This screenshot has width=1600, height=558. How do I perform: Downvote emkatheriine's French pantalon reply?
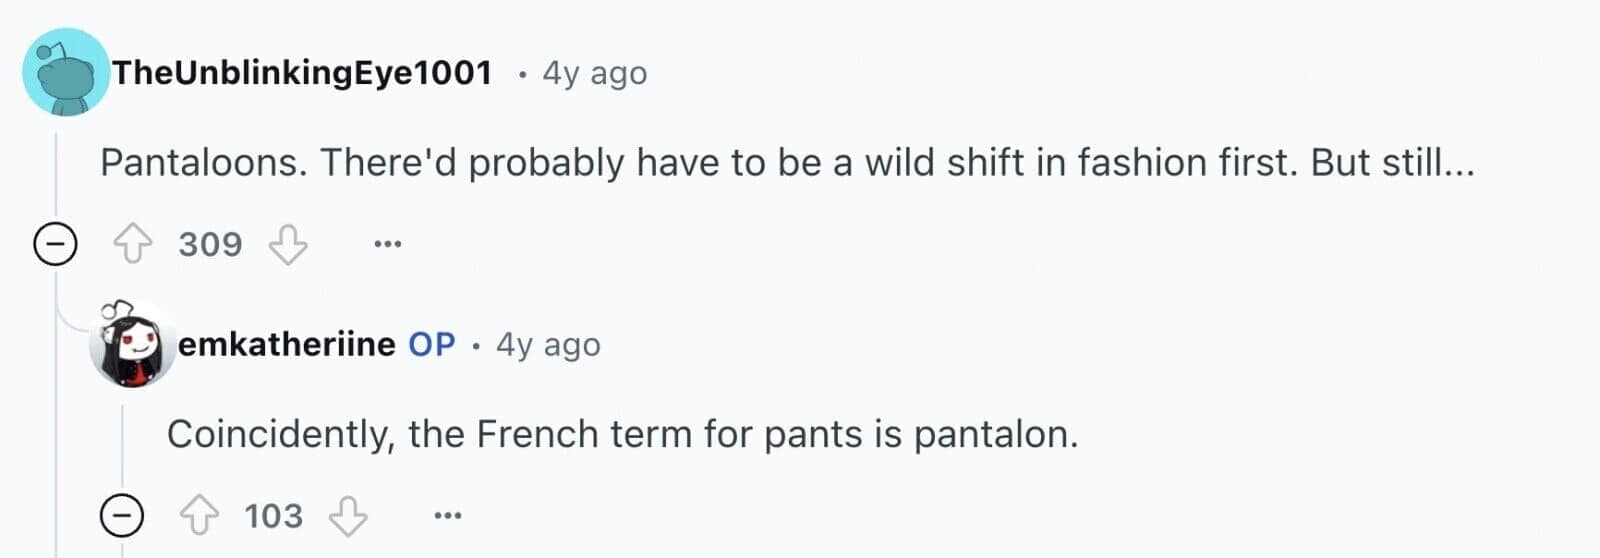[x=348, y=516]
